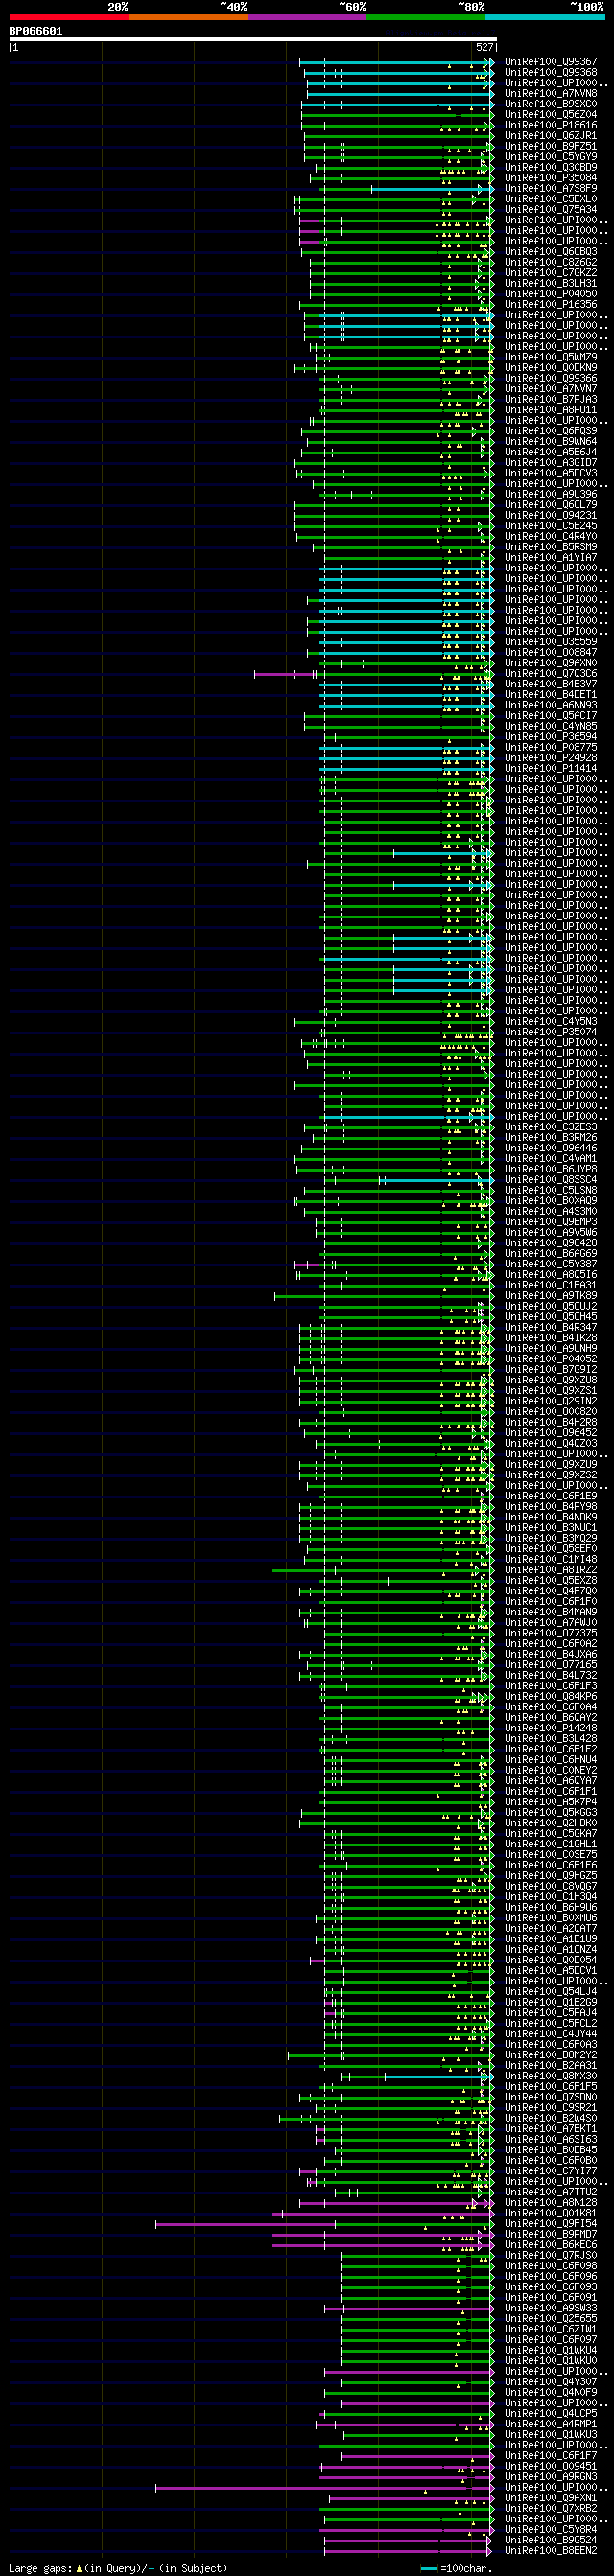Open hit UniRef100_O00820
614x2576 pixels.
click(x=551, y=1412)
